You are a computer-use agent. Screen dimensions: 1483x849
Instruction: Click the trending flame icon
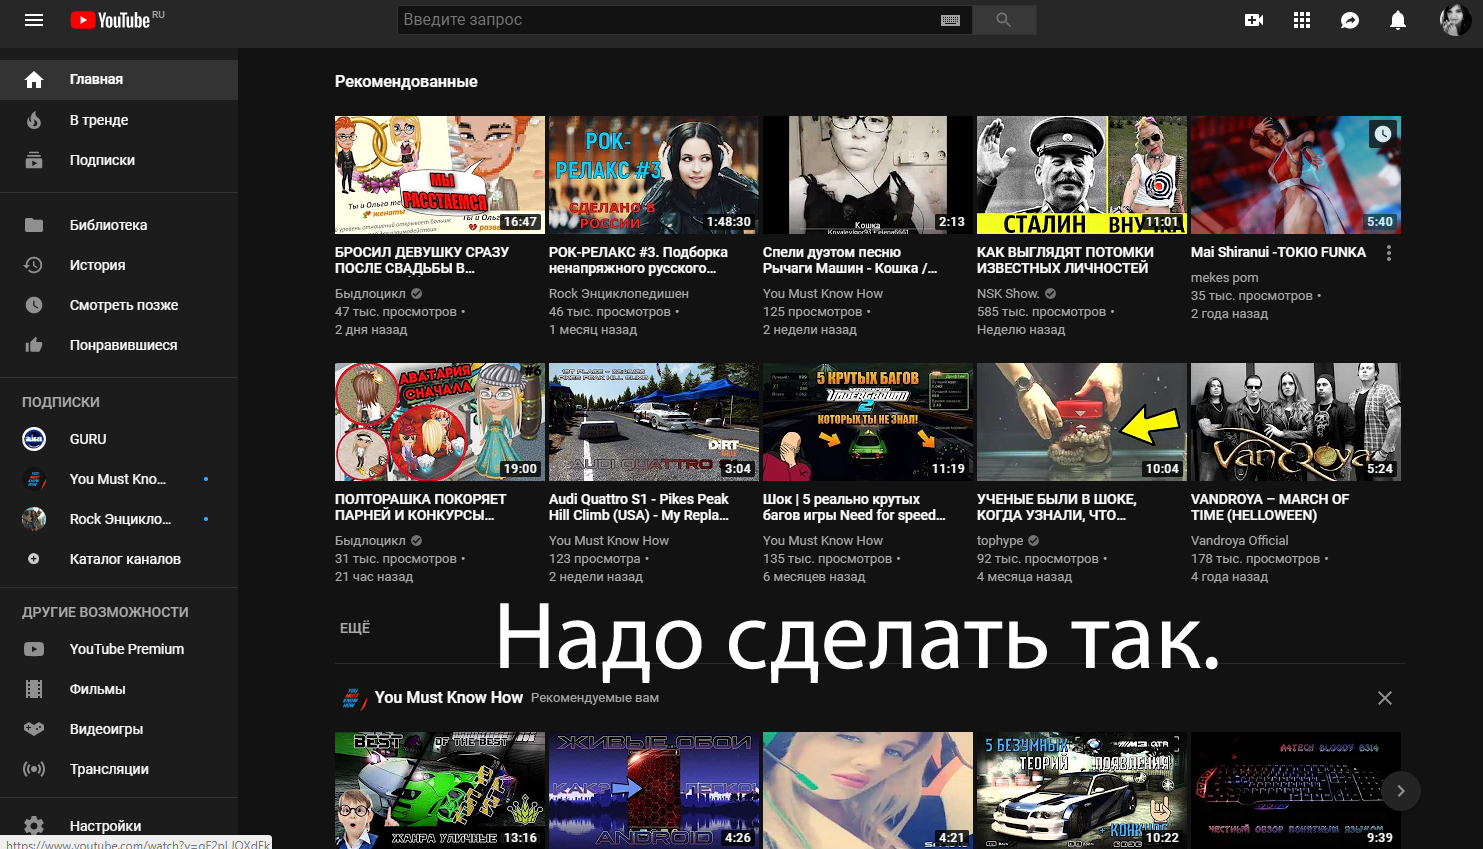click(x=34, y=120)
